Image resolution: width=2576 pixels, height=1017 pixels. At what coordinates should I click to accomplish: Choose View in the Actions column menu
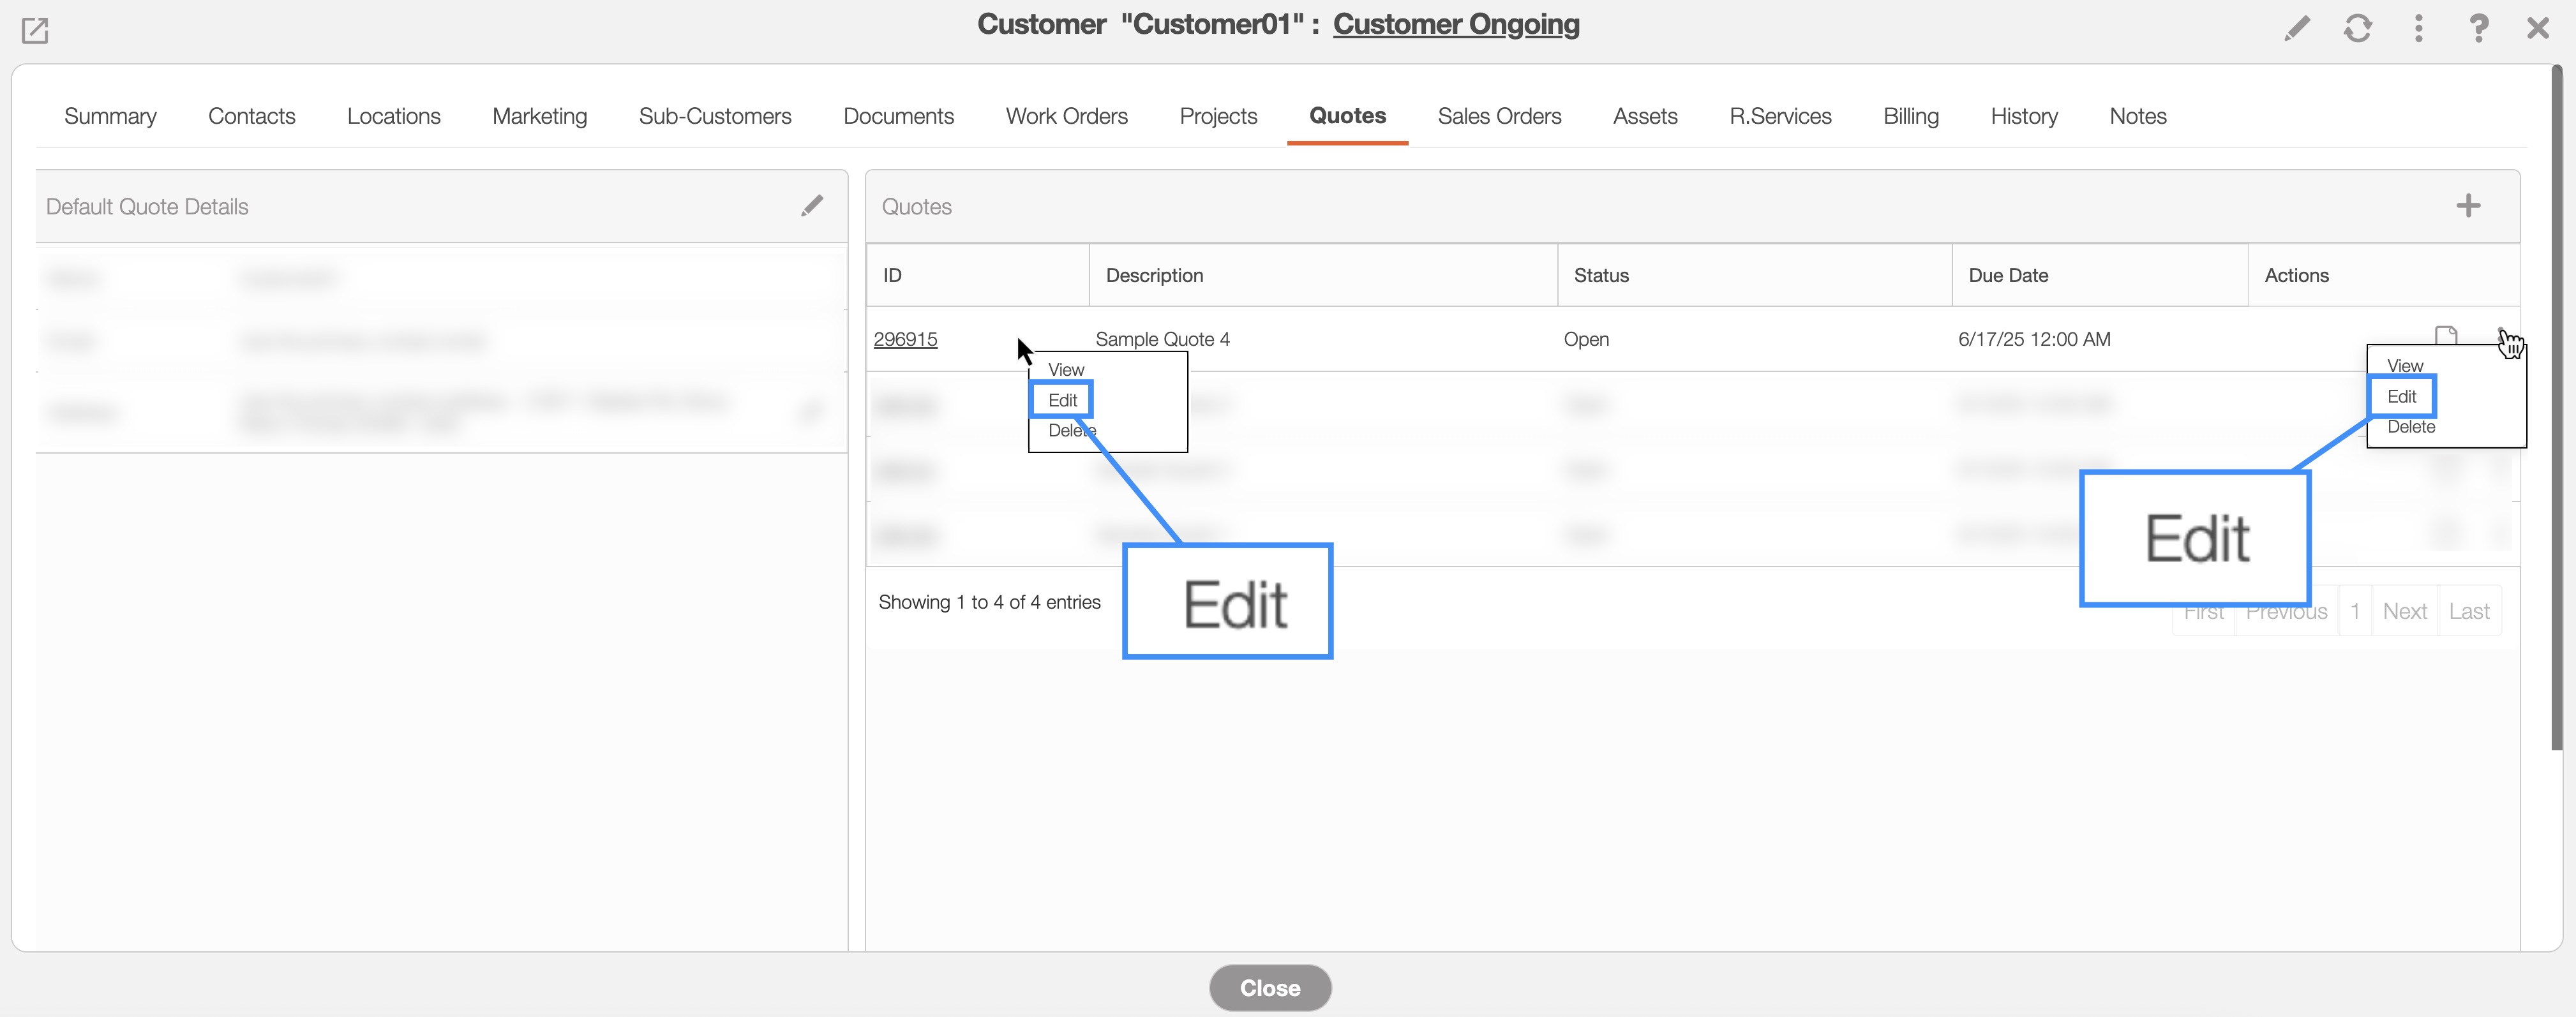coord(2405,366)
